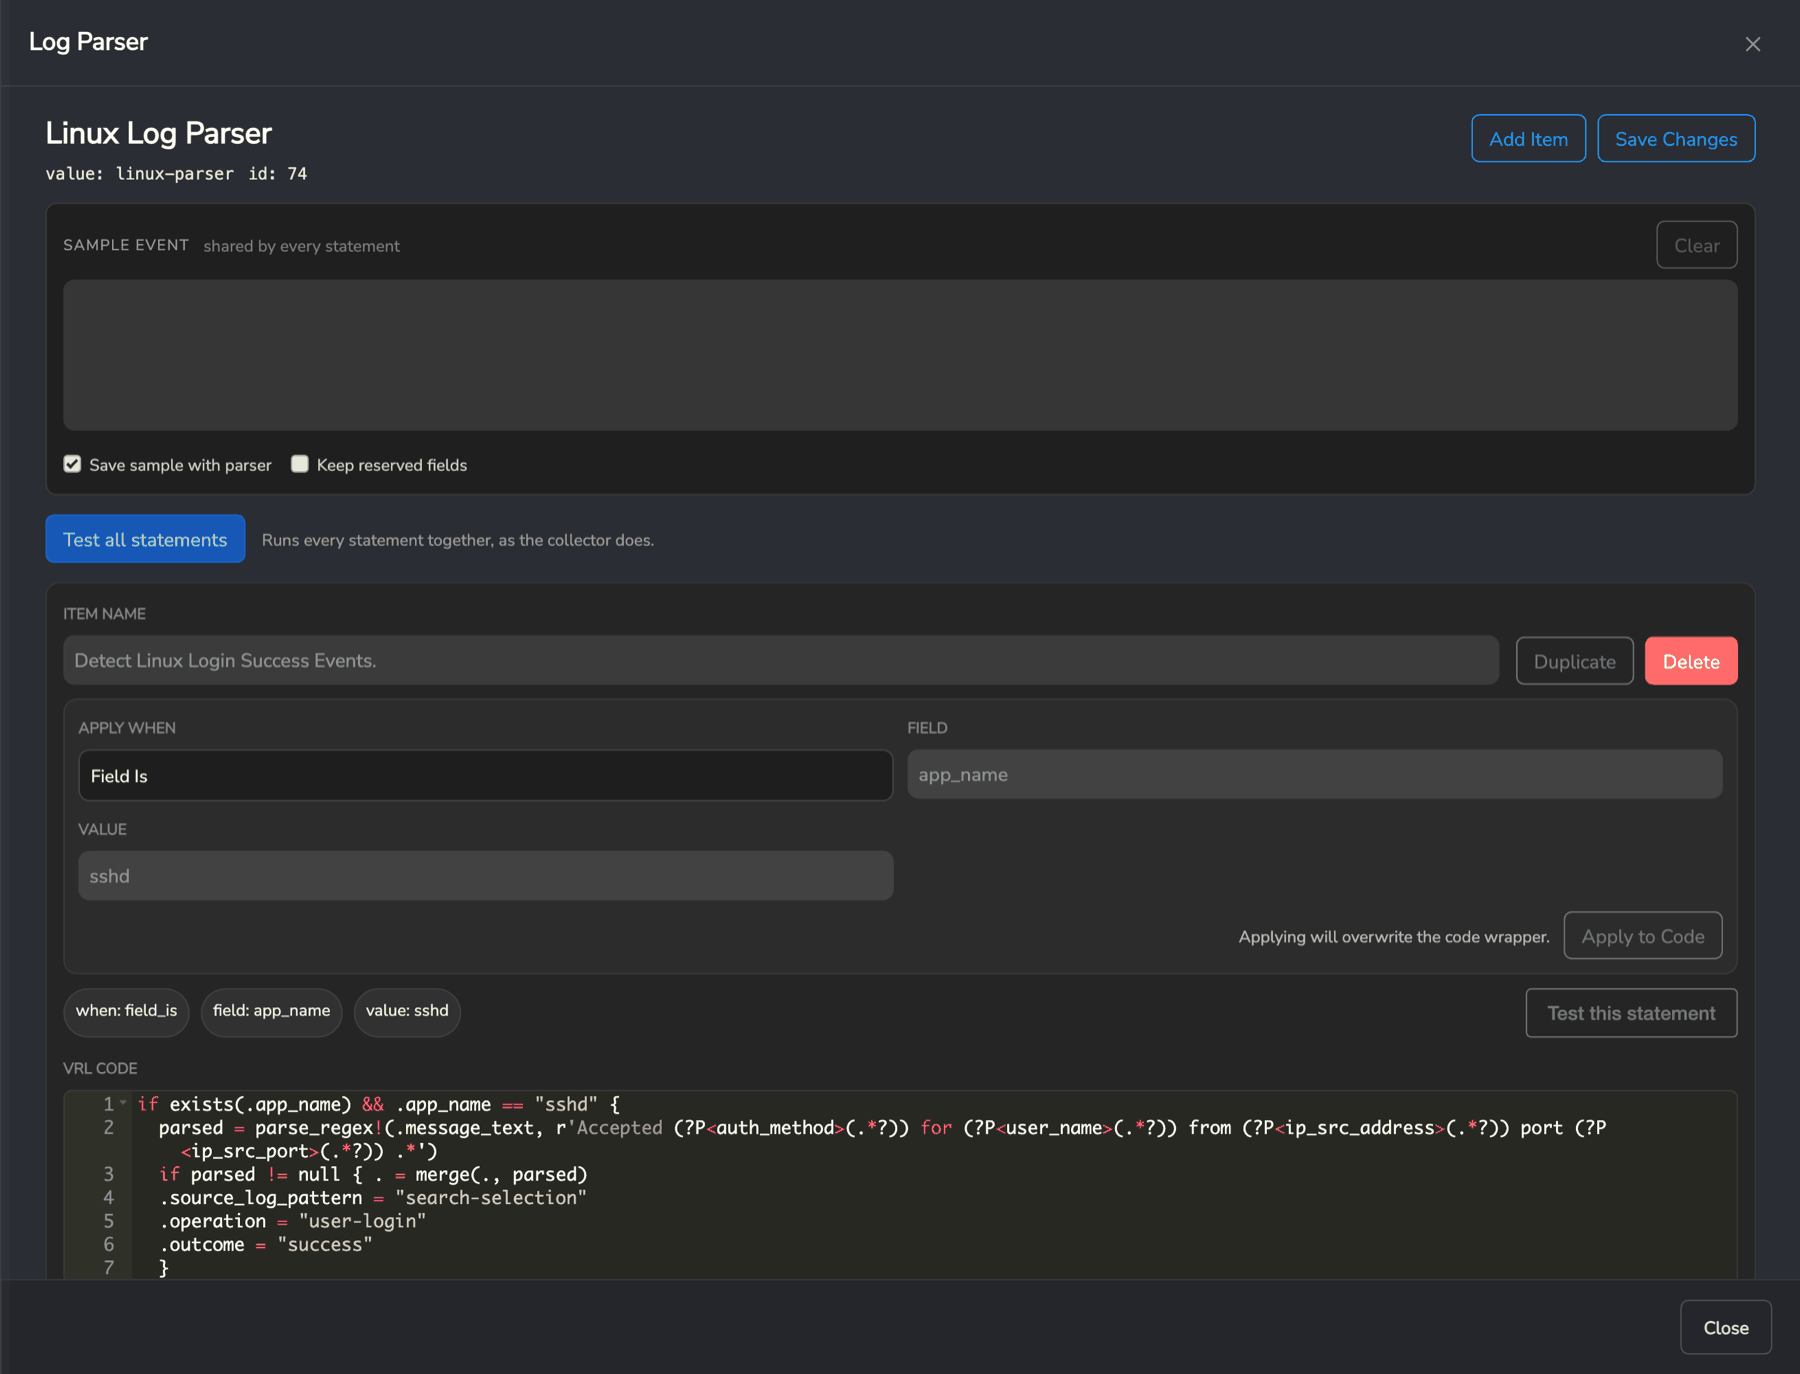Click Apply to Code button
The width and height of the screenshot is (1800, 1374).
tap(1642, 936)
